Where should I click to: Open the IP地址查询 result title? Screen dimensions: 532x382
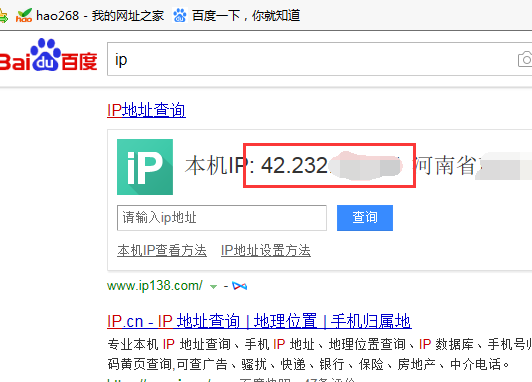click(x=146, y=110)
